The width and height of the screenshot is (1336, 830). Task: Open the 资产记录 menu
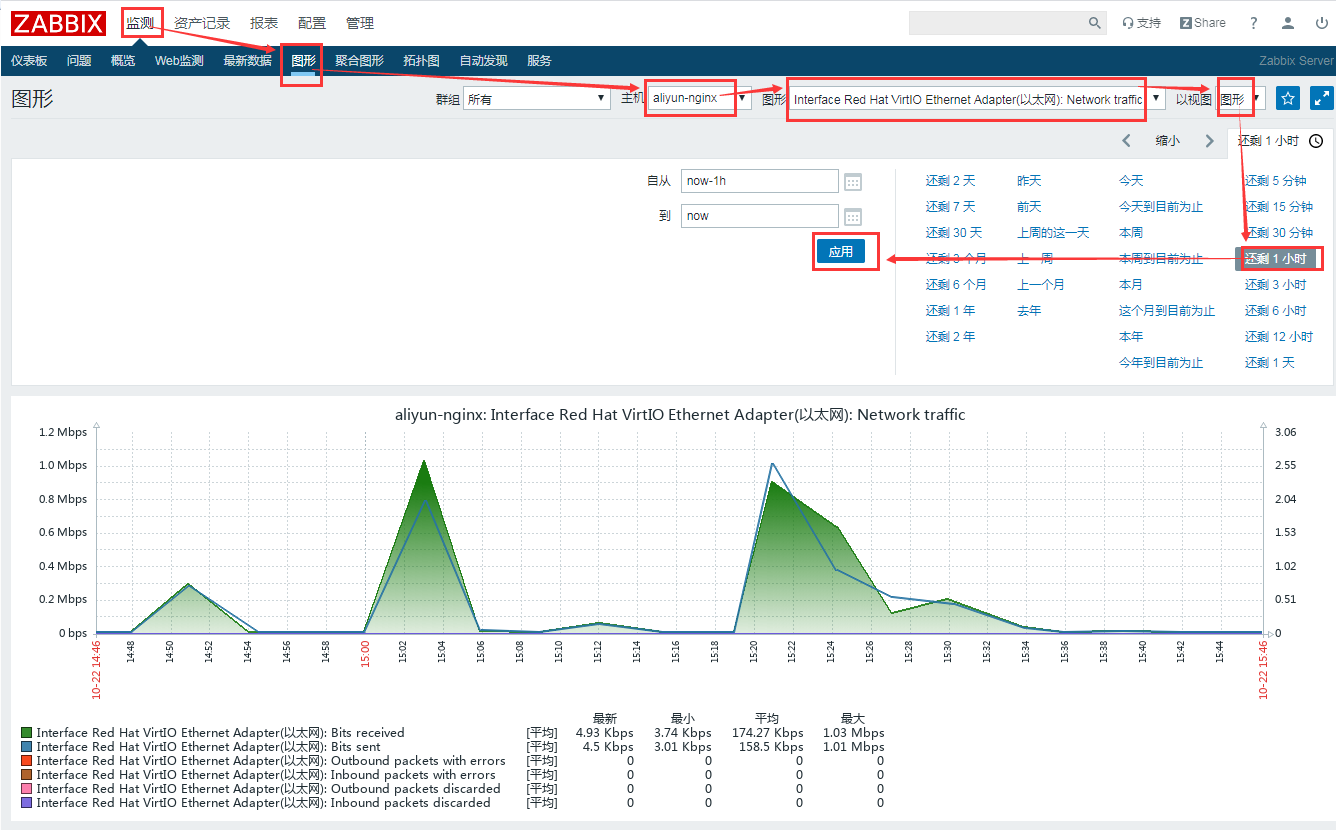click(202, 23)
